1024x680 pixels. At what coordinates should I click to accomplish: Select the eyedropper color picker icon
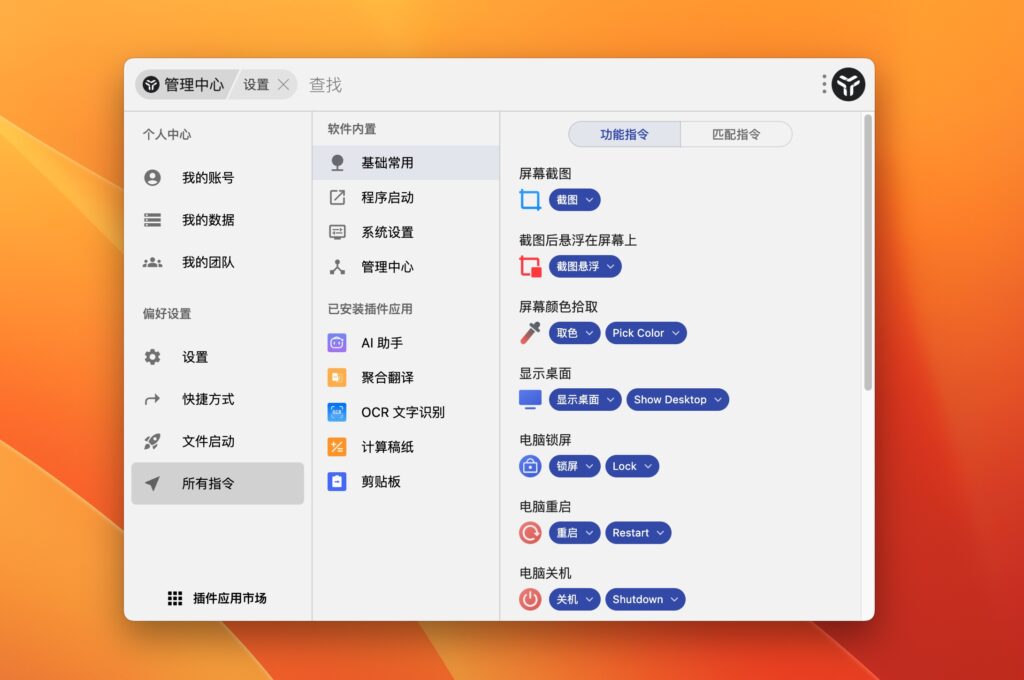[x=528, y=333]
